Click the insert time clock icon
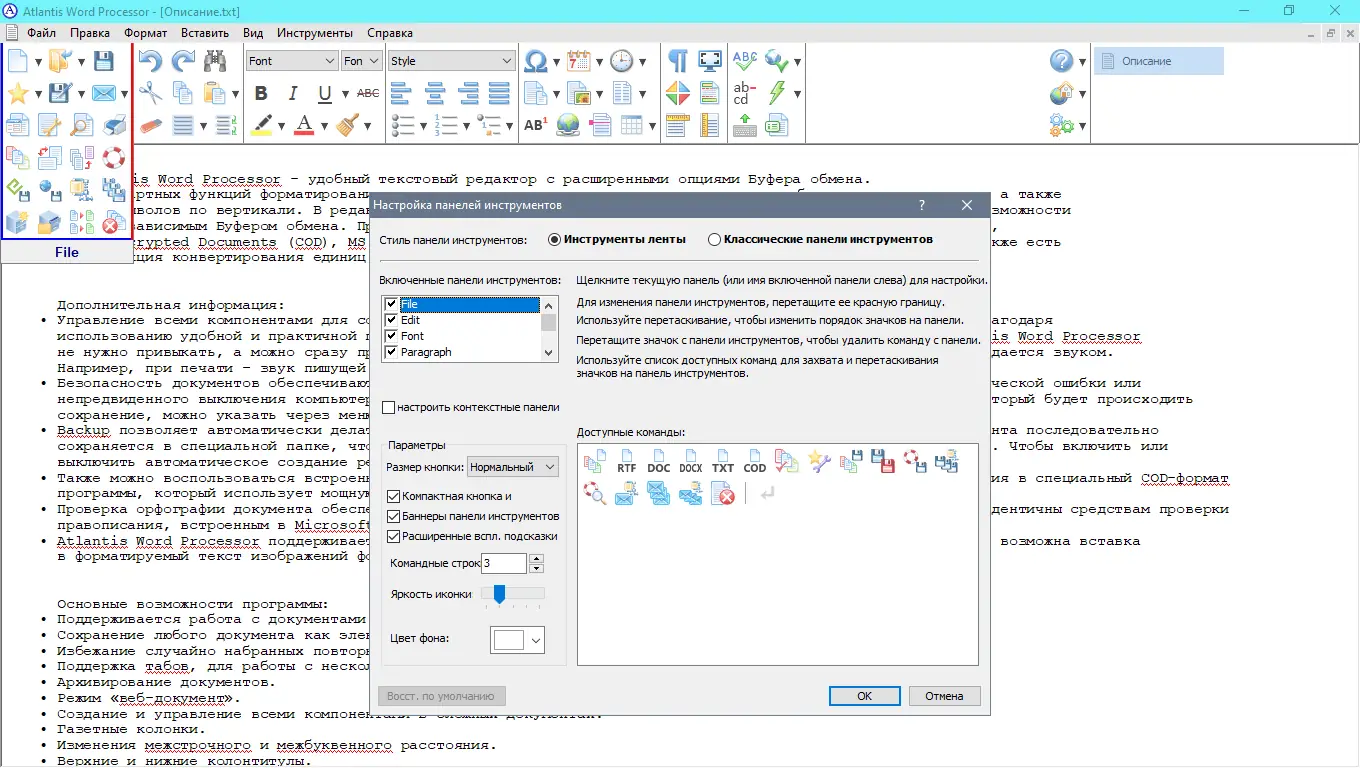Image resolution: width=1360 pixels, height=768 pixels. 624,60
